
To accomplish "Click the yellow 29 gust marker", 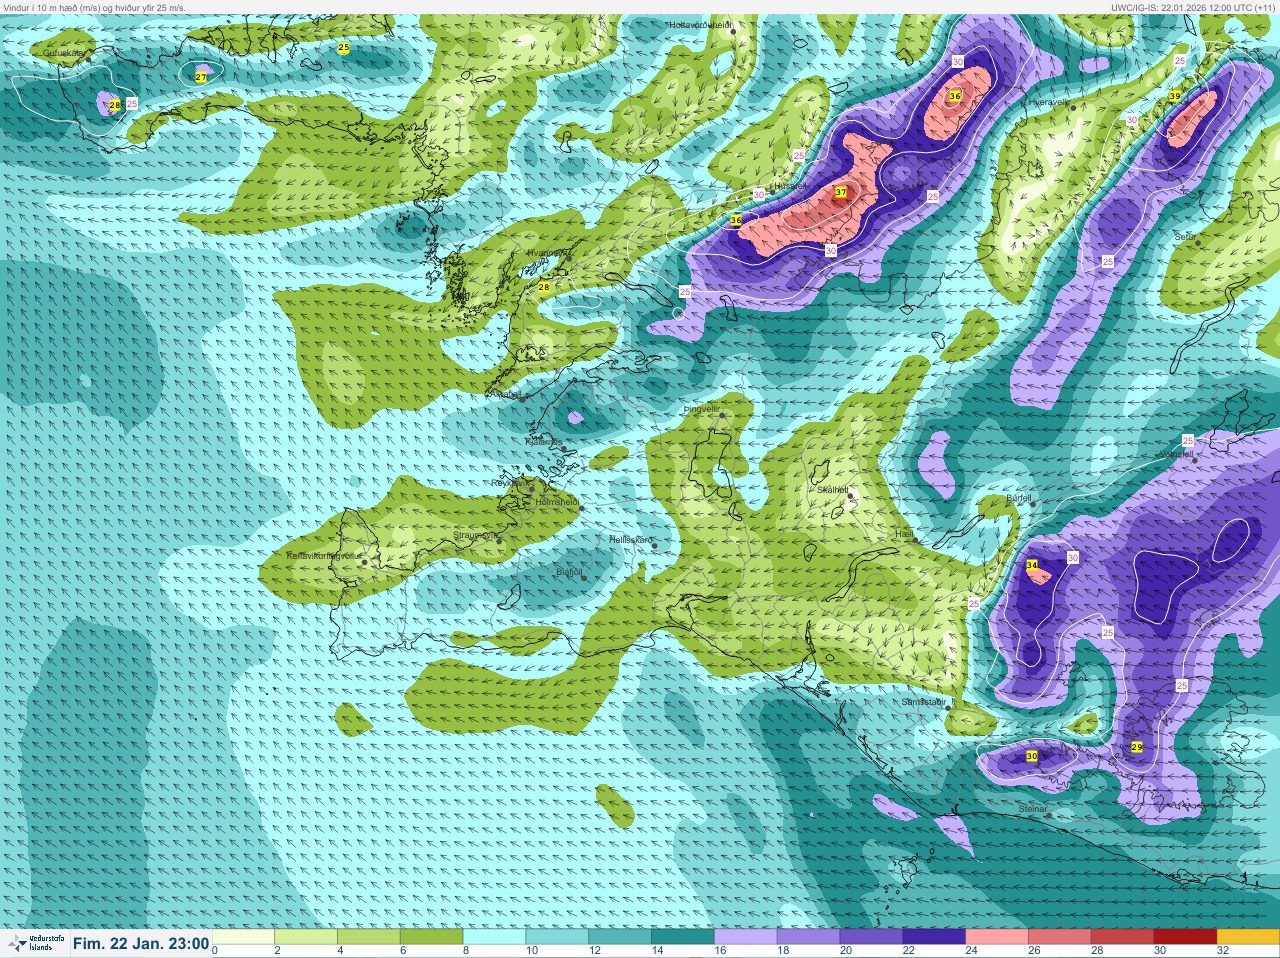I will pyautogui.click(x=1137, y=747).
